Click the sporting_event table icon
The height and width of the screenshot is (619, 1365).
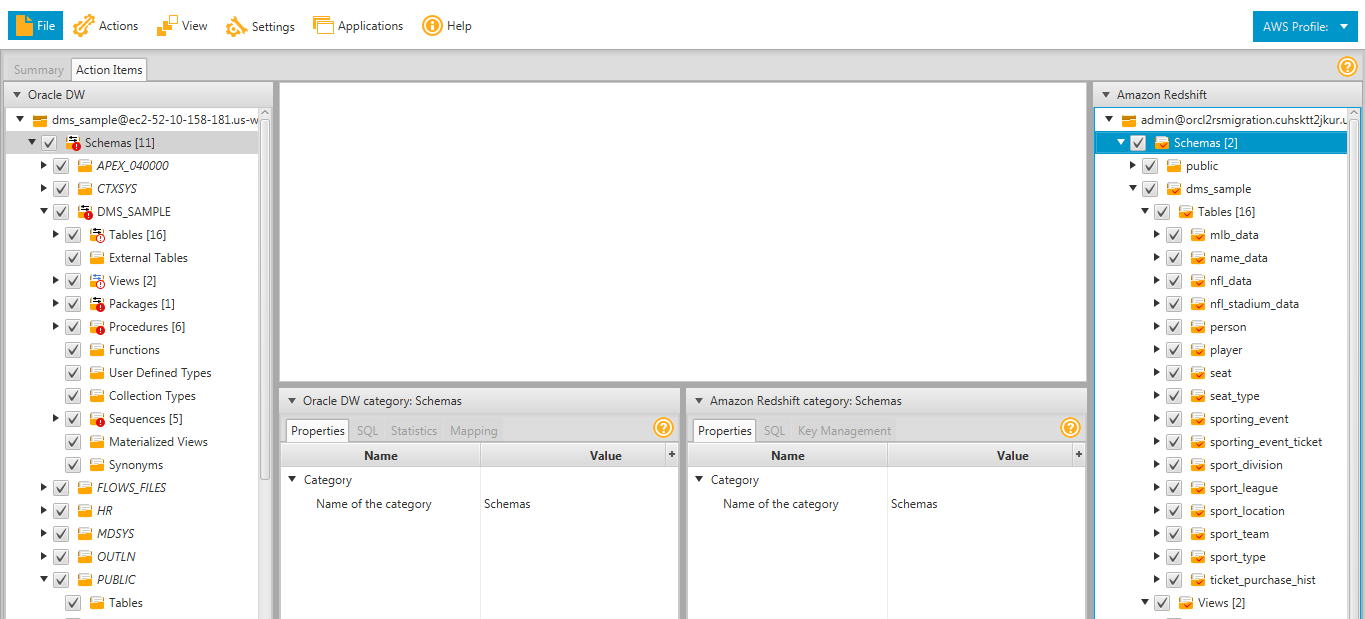(1198, 419)
